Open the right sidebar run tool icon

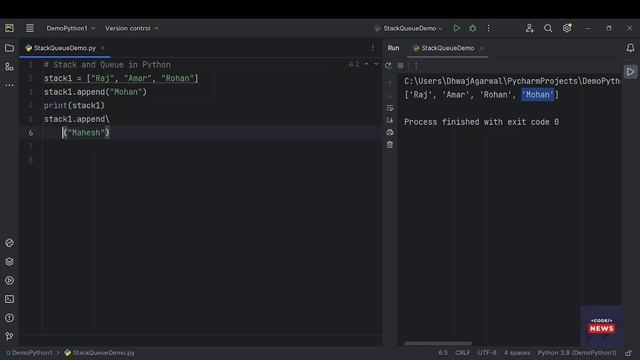[x=630, y=72]
